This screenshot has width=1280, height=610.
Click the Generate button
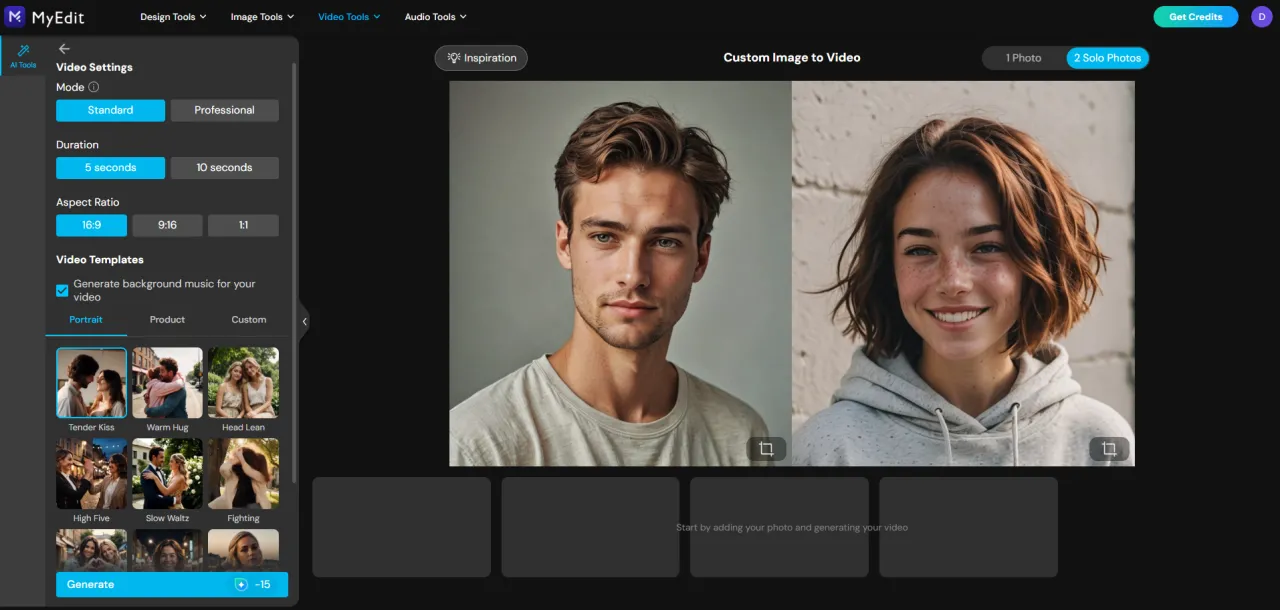pos(172,584)
